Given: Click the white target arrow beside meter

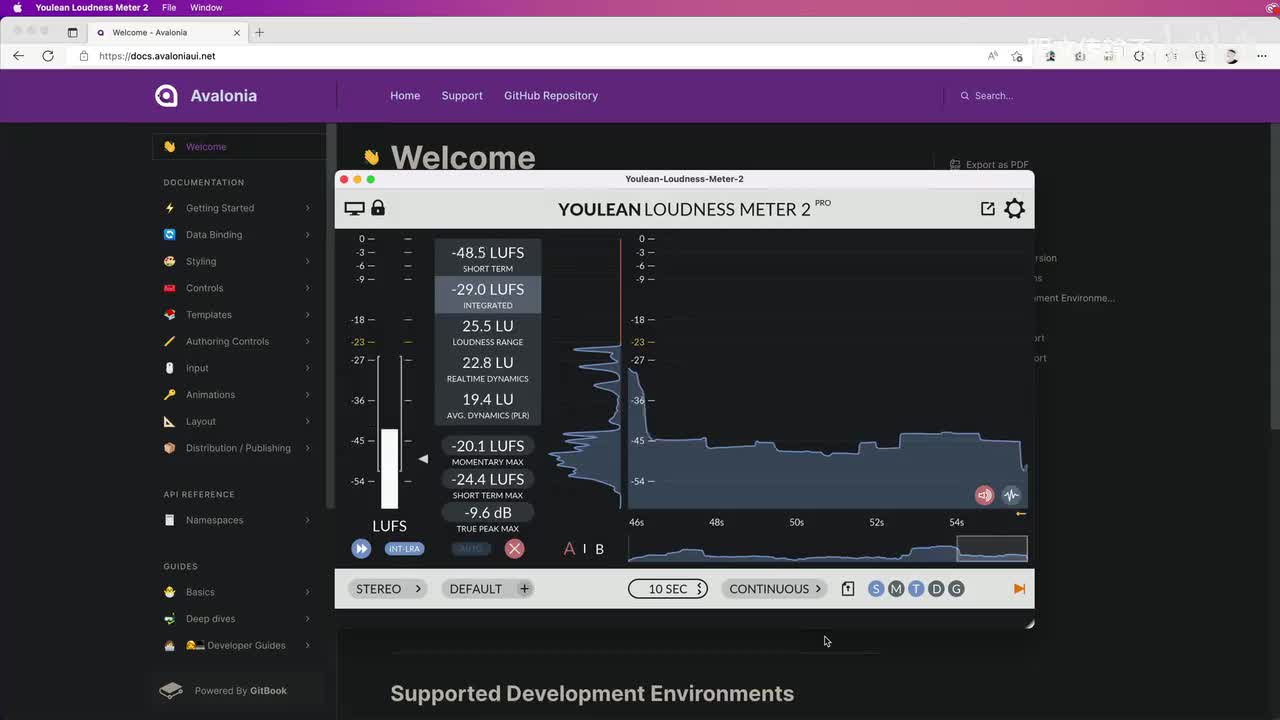Looking at the screenshot, I should pos(423,459).
